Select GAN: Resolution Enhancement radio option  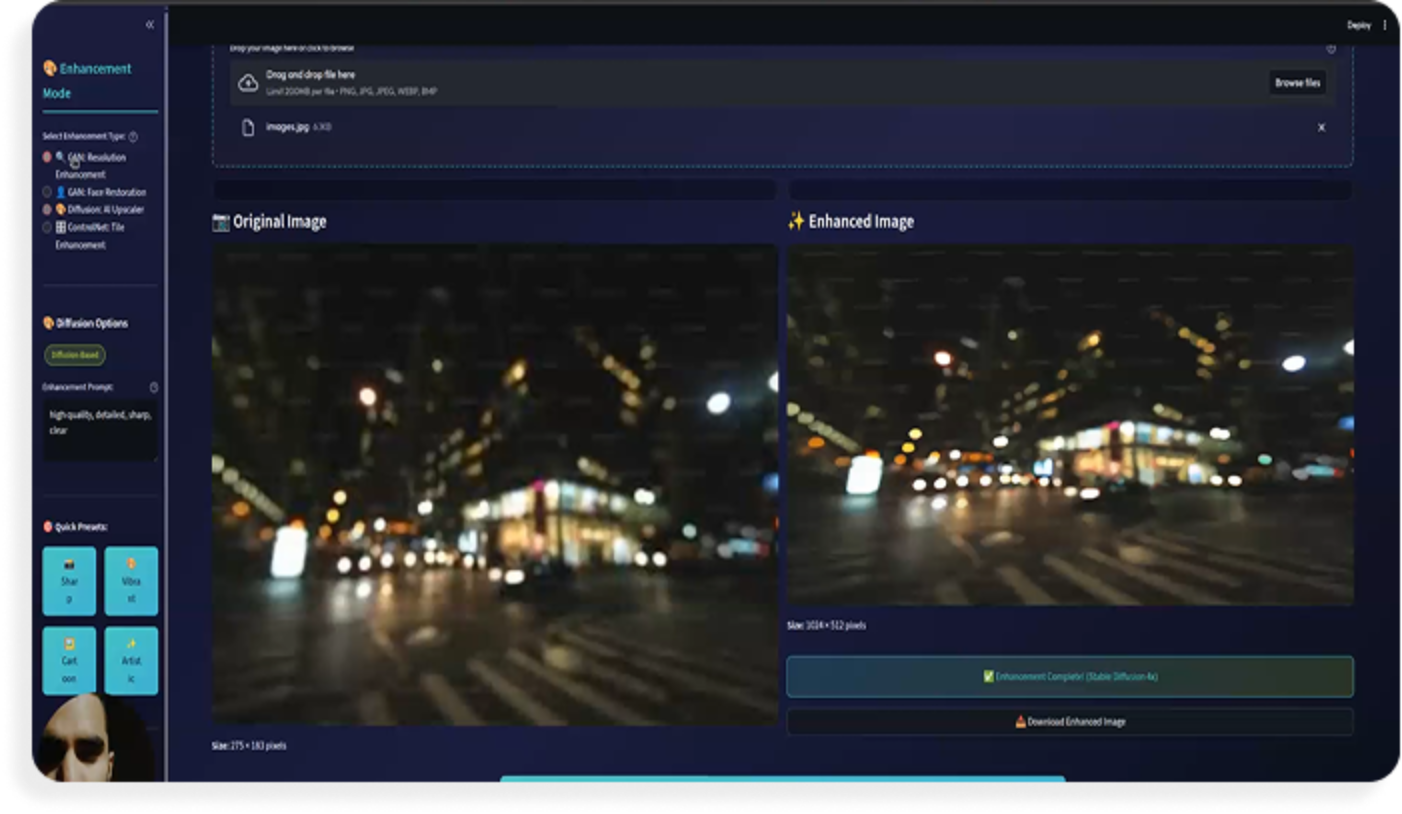click(x=47, y=157)
